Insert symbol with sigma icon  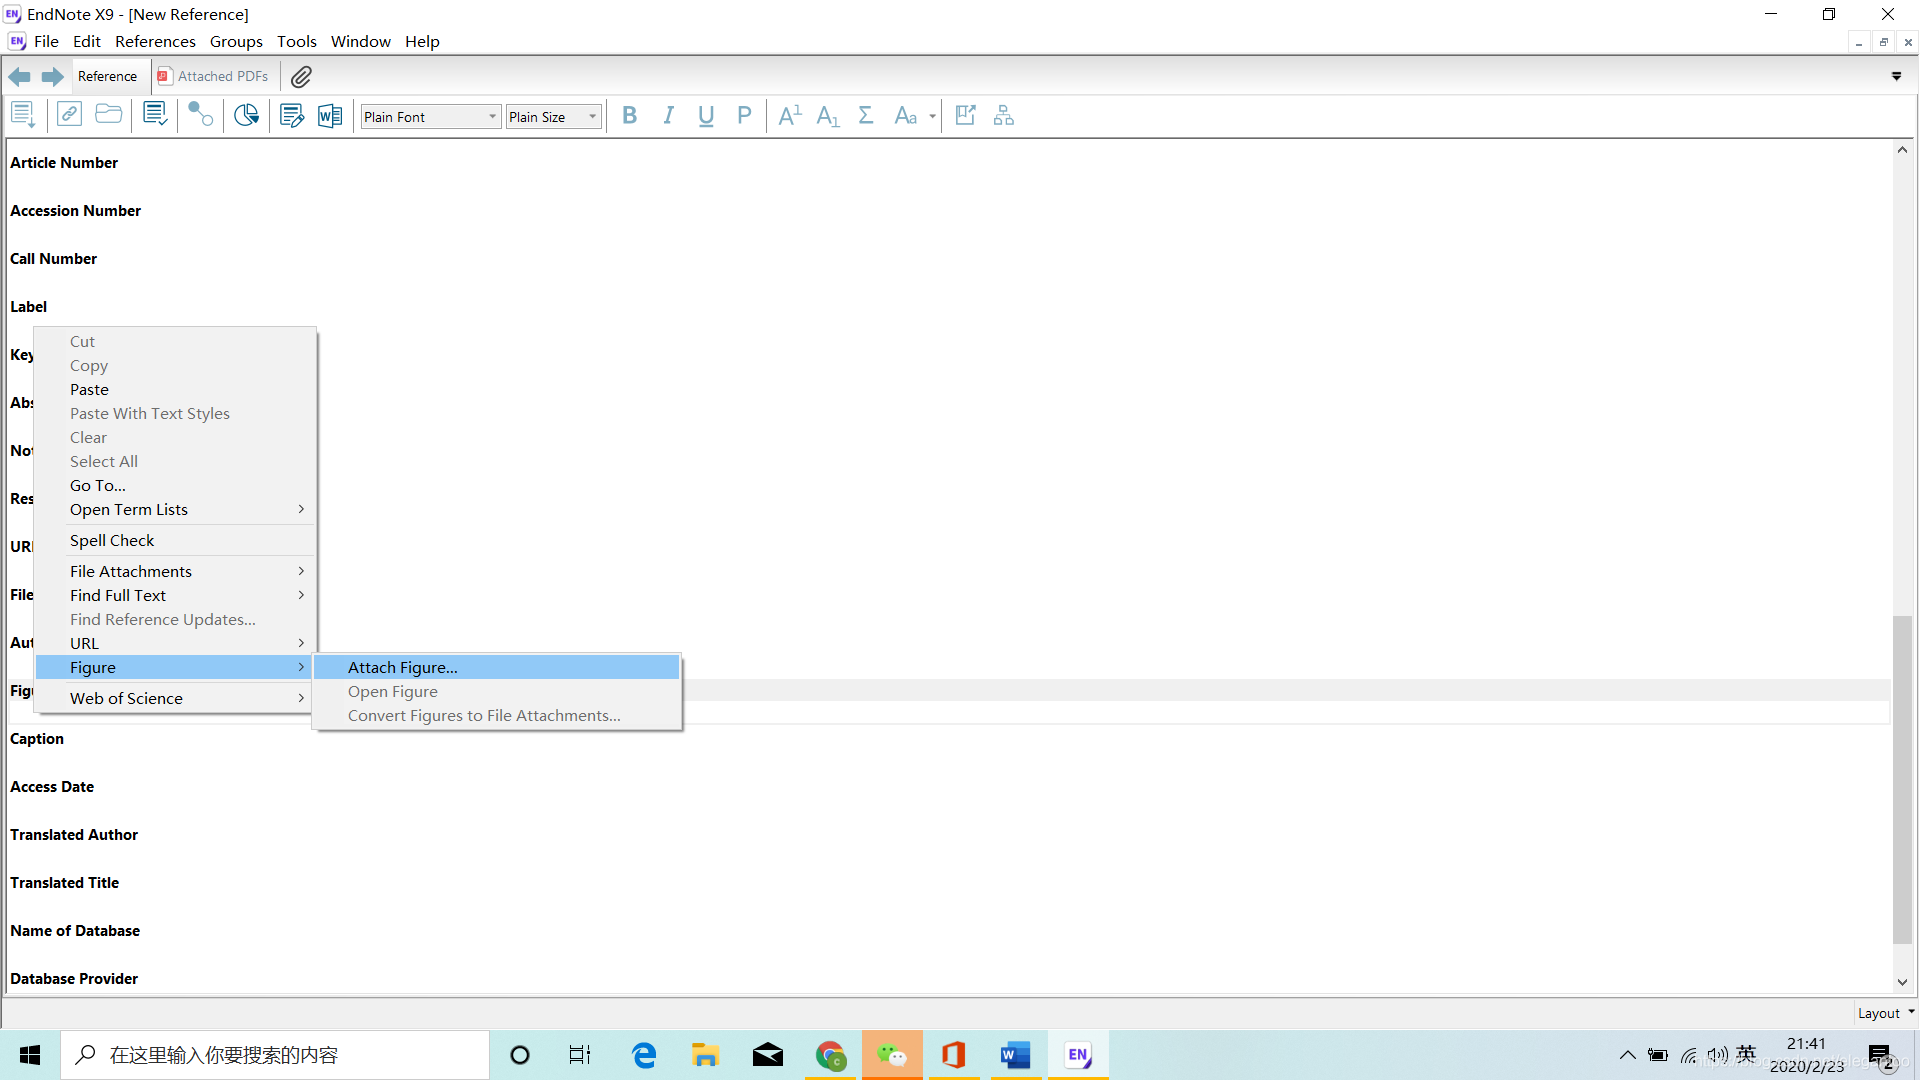tap(866, 116)
